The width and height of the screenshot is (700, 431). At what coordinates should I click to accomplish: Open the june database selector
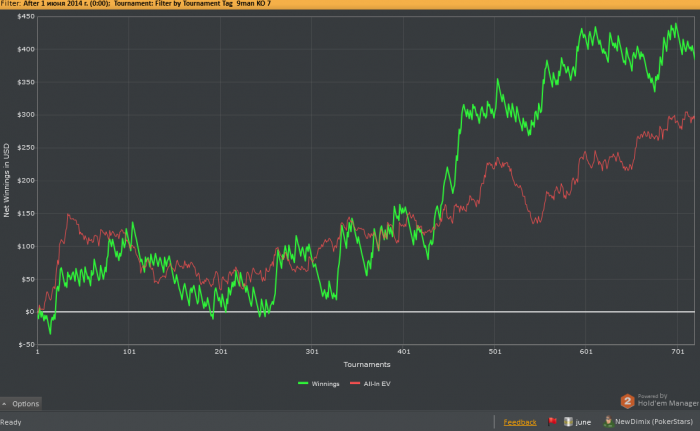(583, 422)
